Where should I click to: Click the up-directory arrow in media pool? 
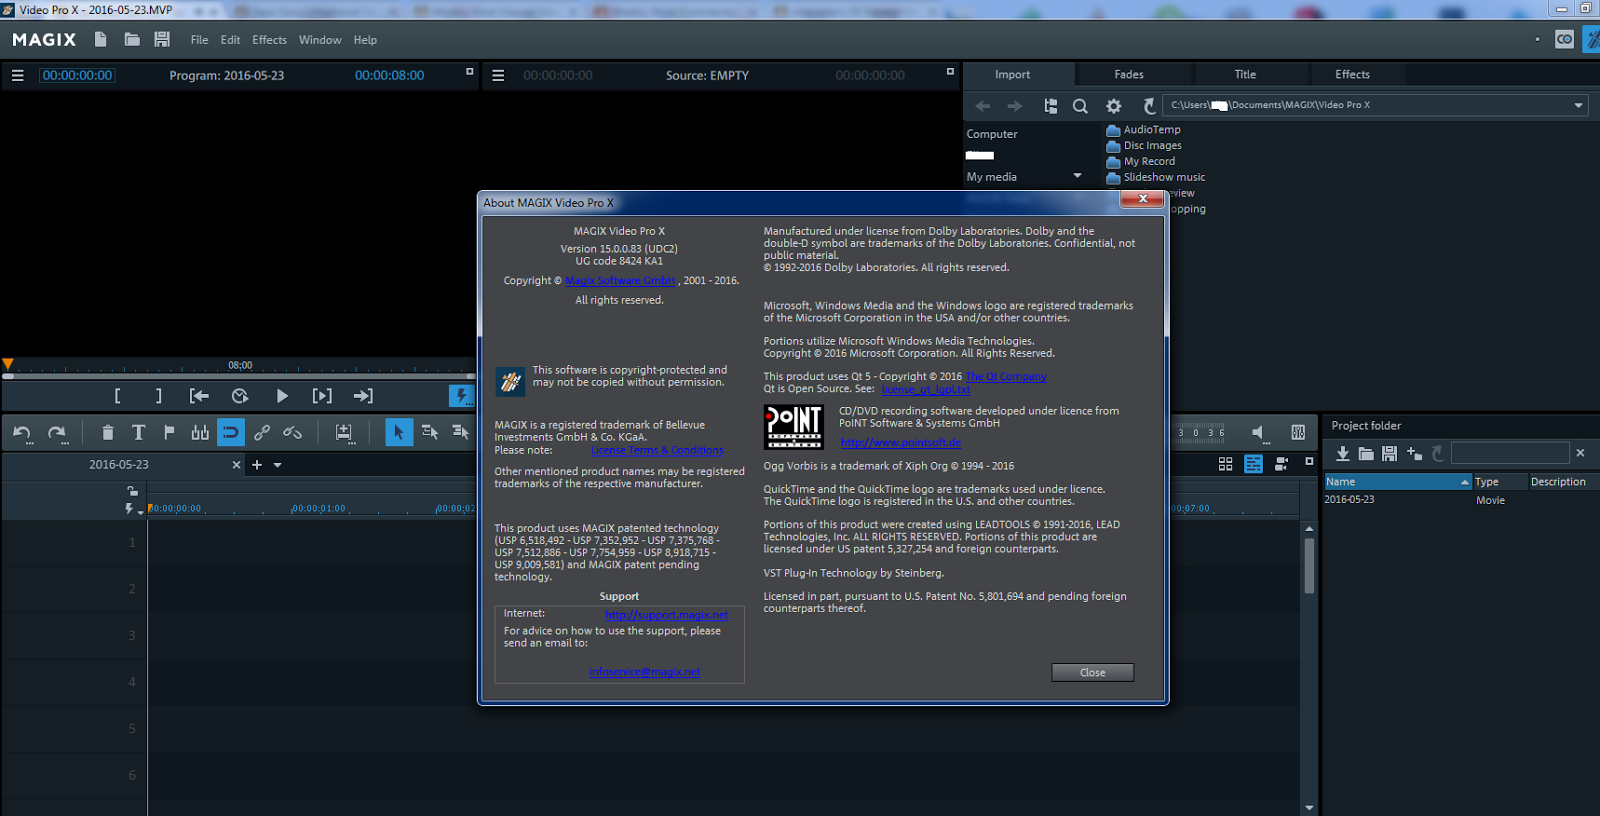click(1149, 106)
